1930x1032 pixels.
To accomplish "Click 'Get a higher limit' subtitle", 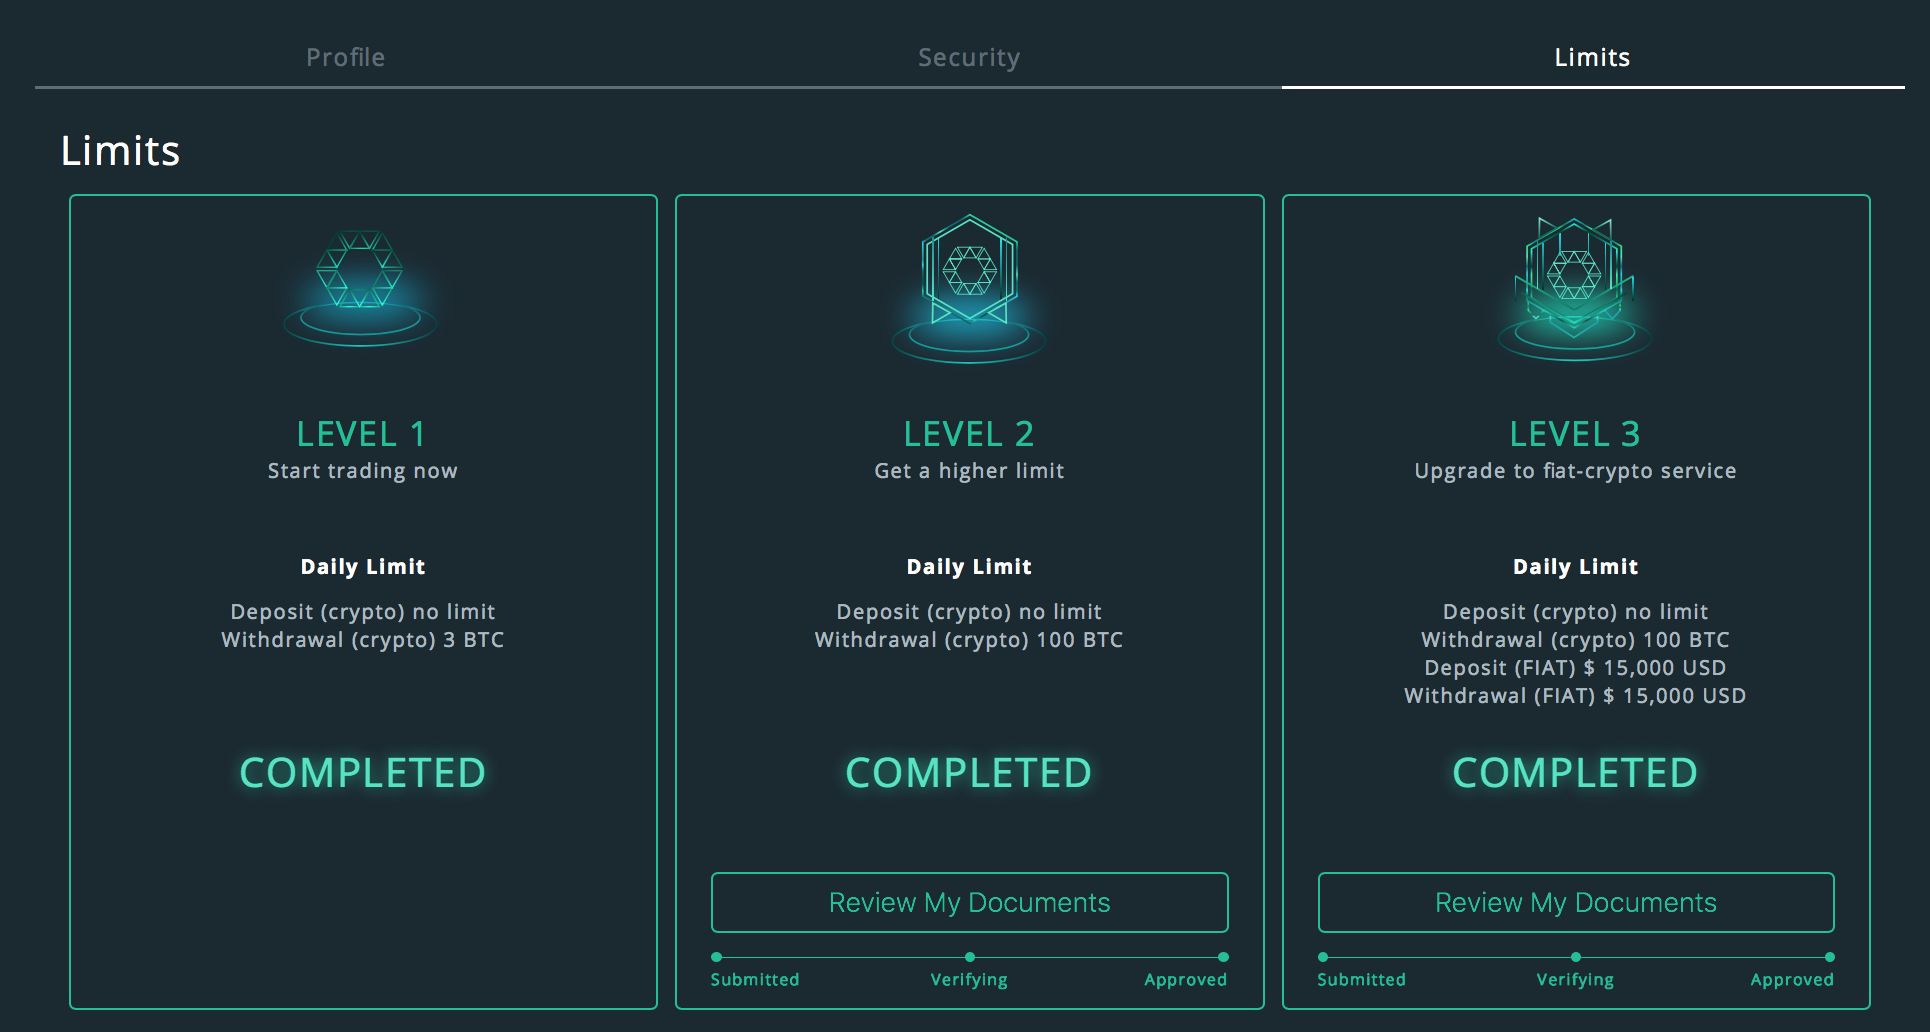I will point(969,471).
